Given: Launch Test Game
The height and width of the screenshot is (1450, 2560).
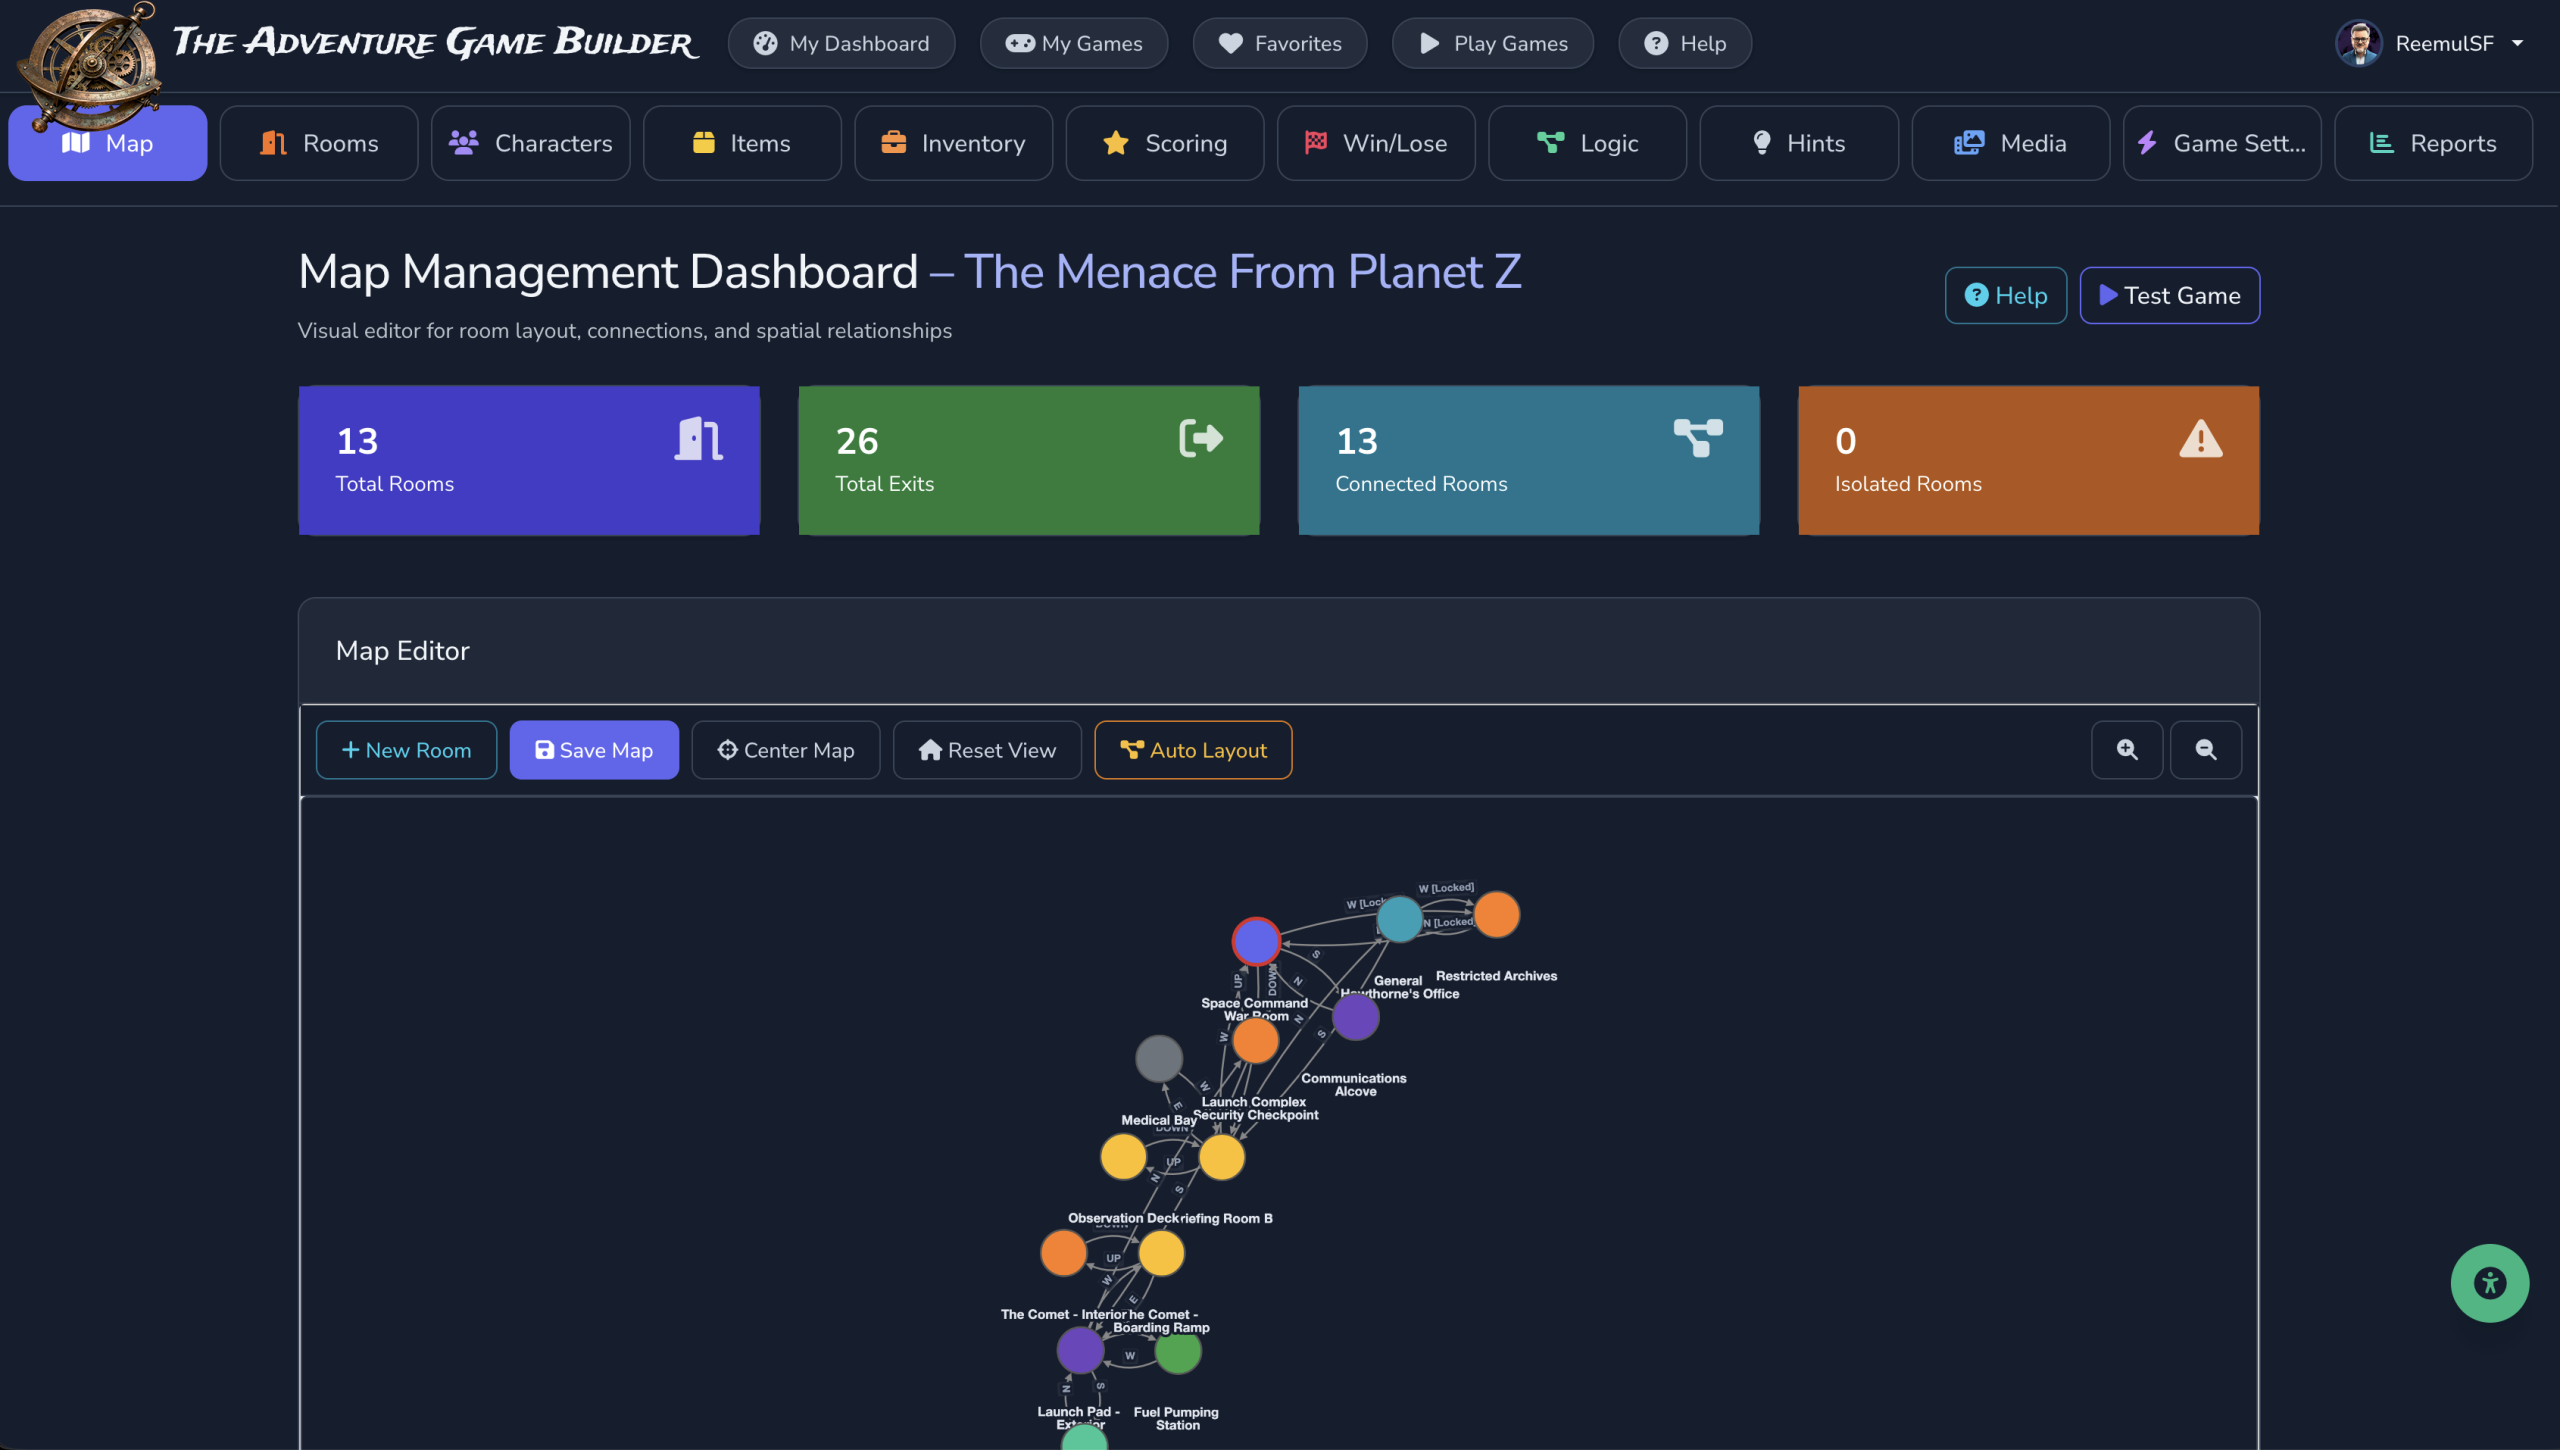Looking at the screenshot, I should pos(2170,295).
